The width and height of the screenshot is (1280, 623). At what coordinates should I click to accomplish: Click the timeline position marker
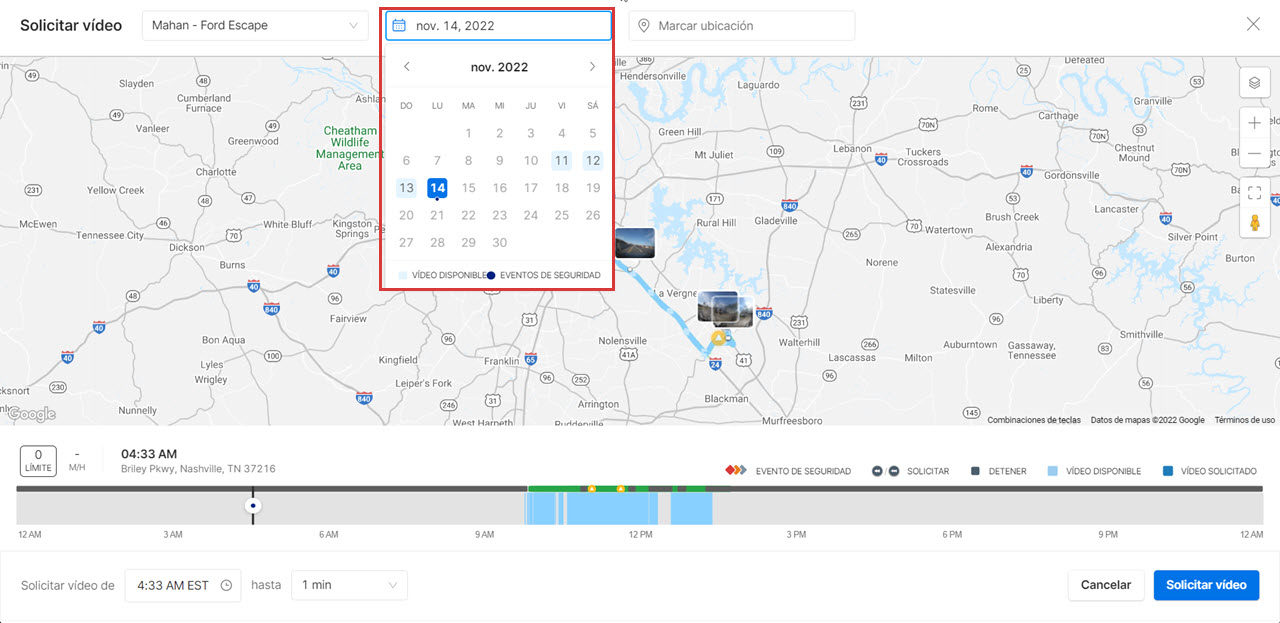coord(253,506)
